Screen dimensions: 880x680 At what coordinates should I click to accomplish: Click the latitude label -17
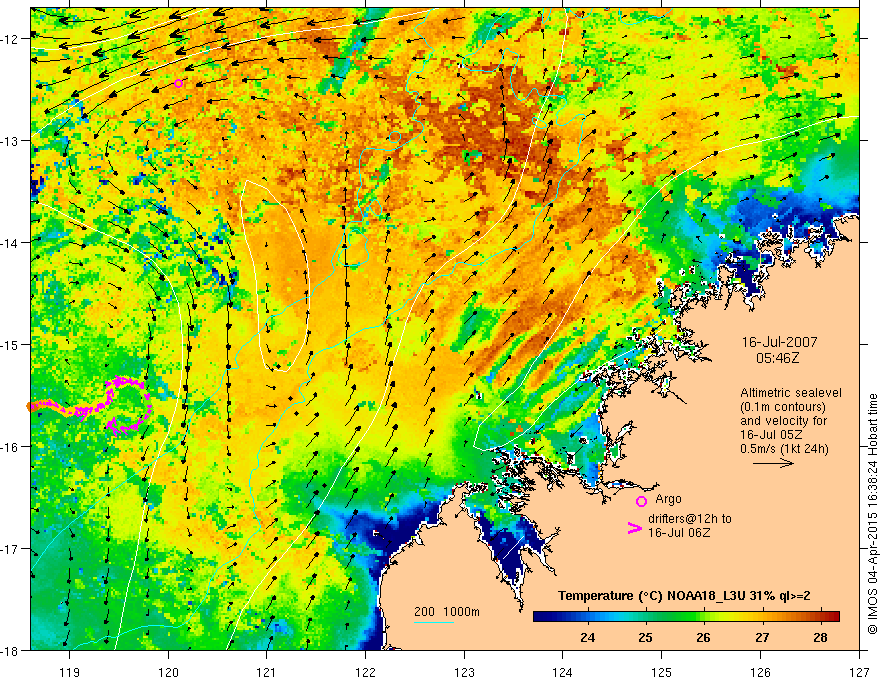(11, 548)
